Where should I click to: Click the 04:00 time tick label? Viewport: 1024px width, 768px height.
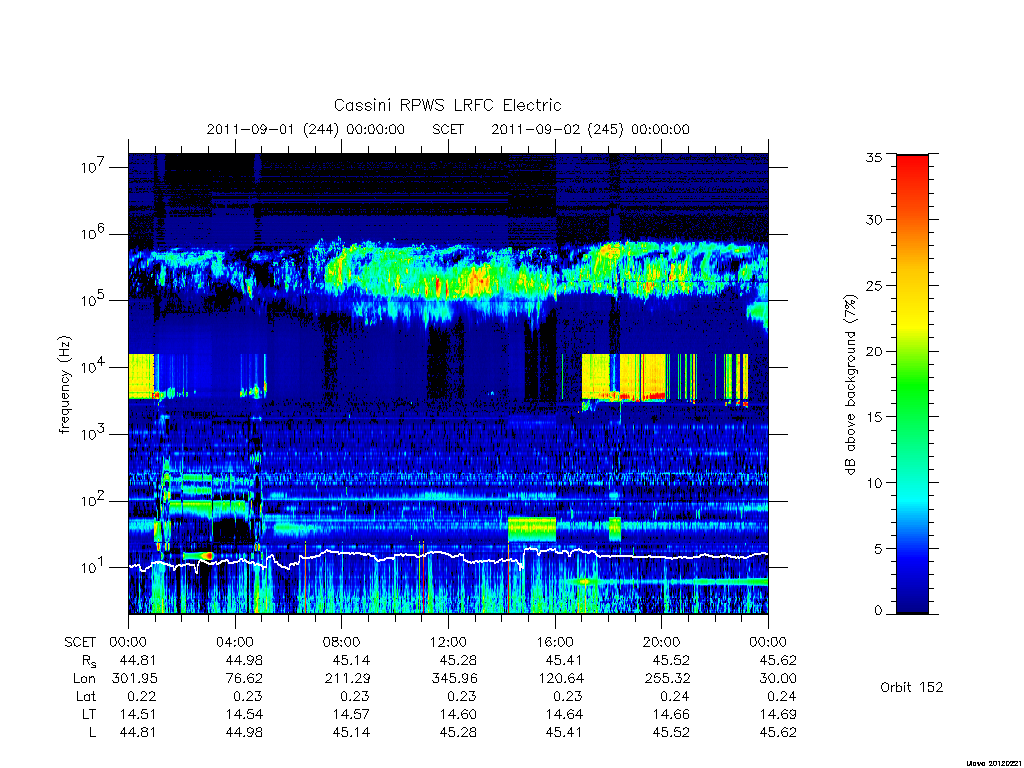[235, 642]
